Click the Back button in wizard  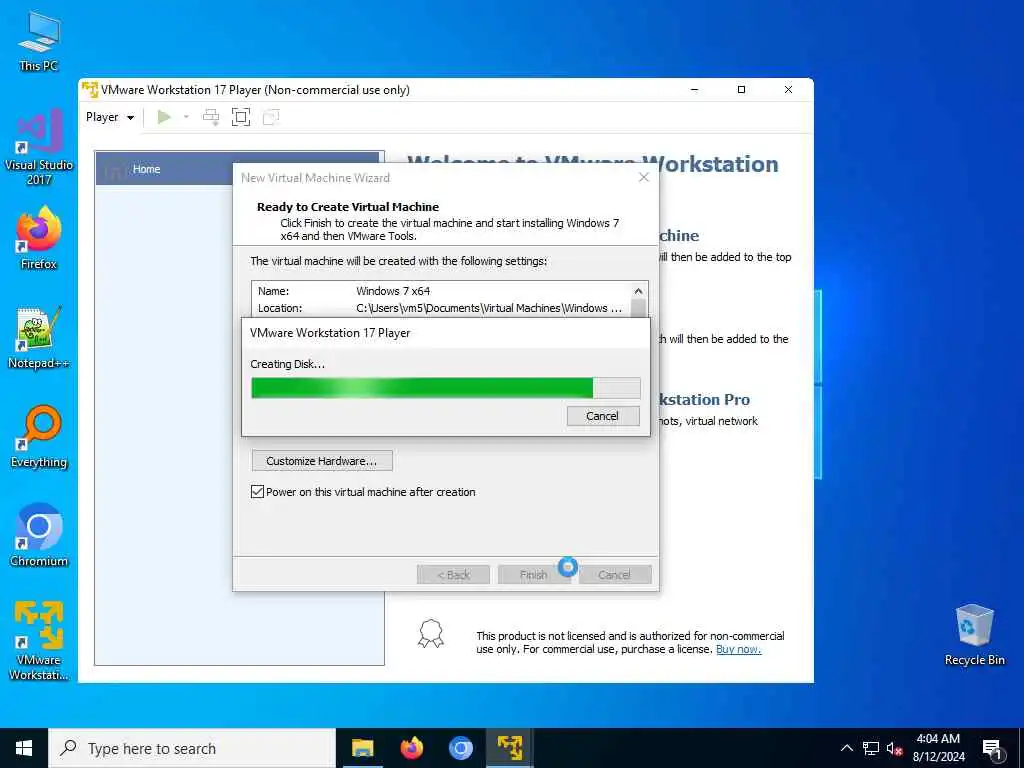click(453, 575)
